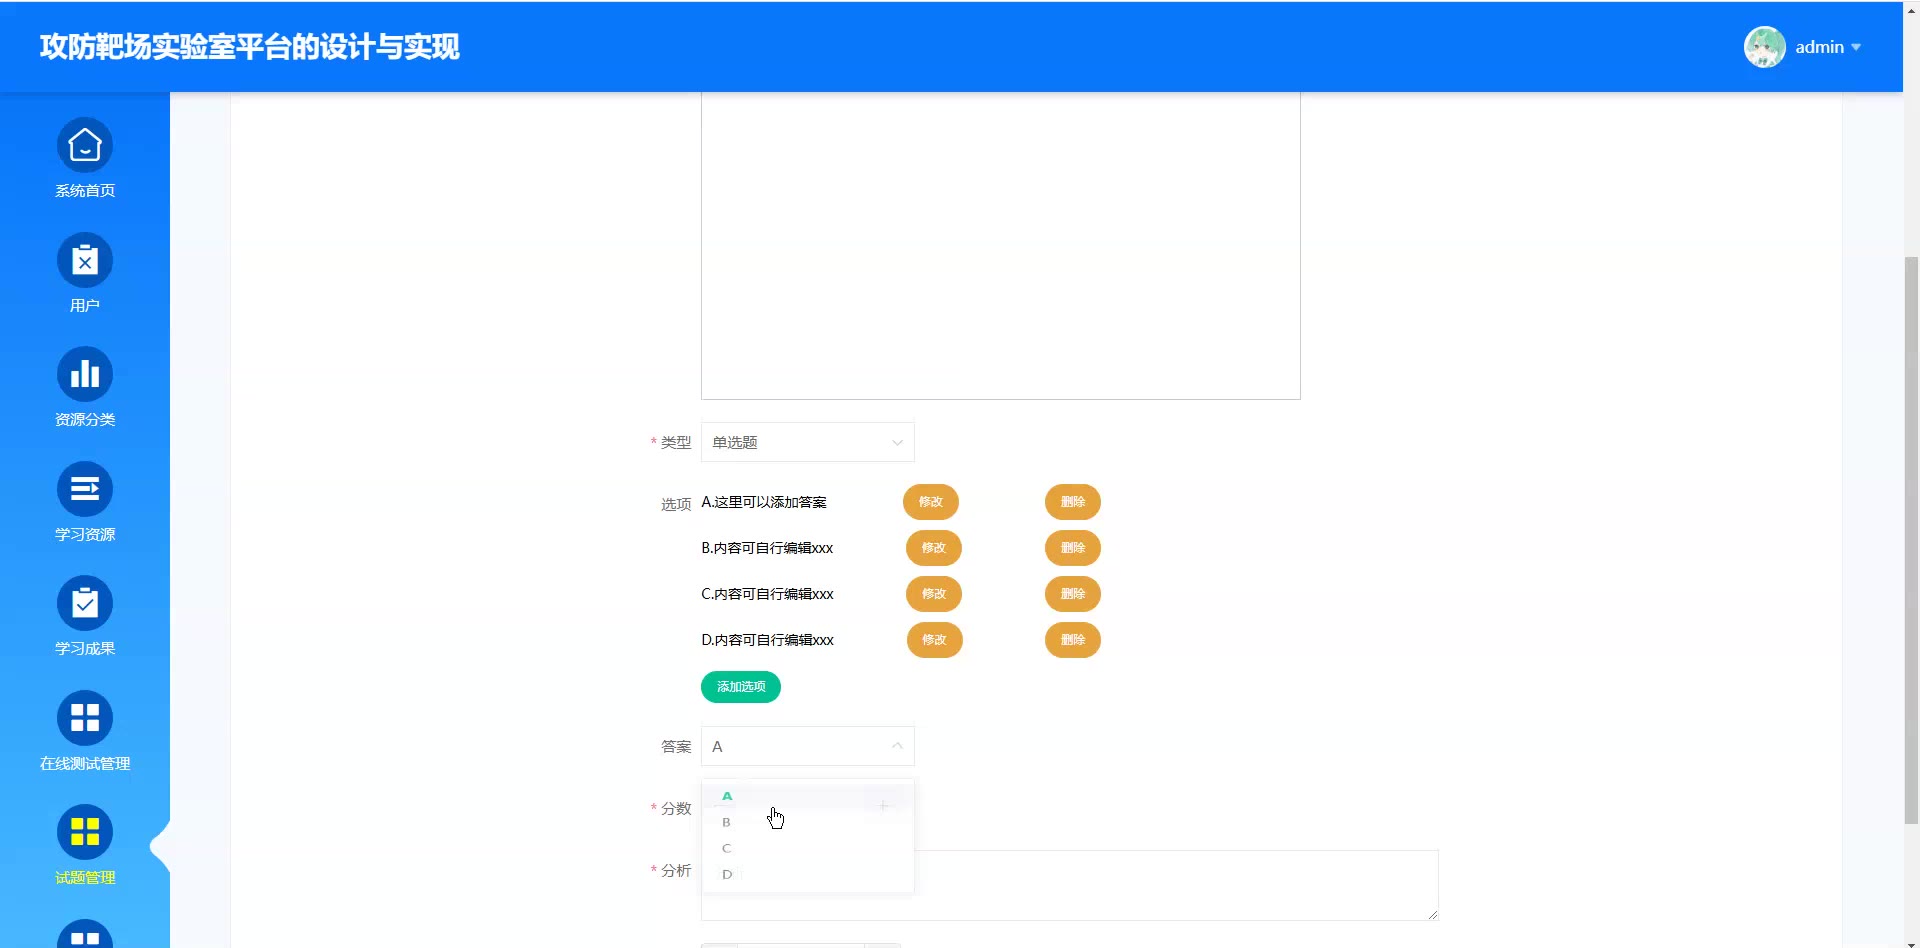Click the 分析 field label
This screenshot has width=1920, height=948.
676,870
